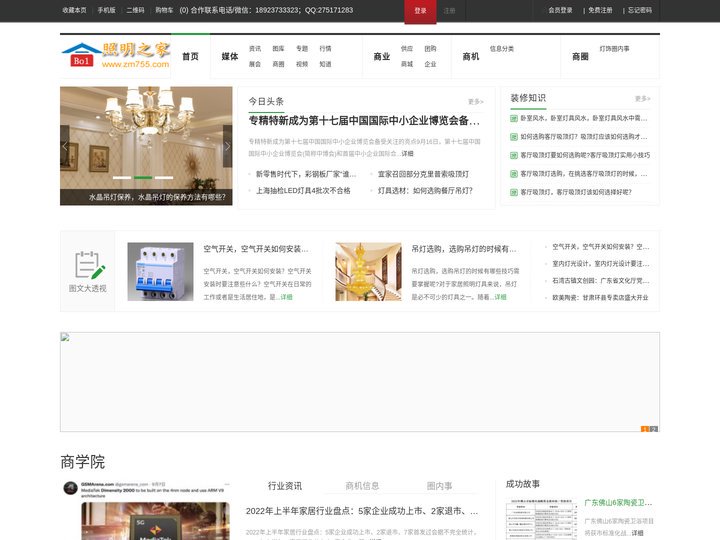The width and height of the screenshot is (720, 540).
Task: Go to 视频 under 媒体
Action: 302,64
